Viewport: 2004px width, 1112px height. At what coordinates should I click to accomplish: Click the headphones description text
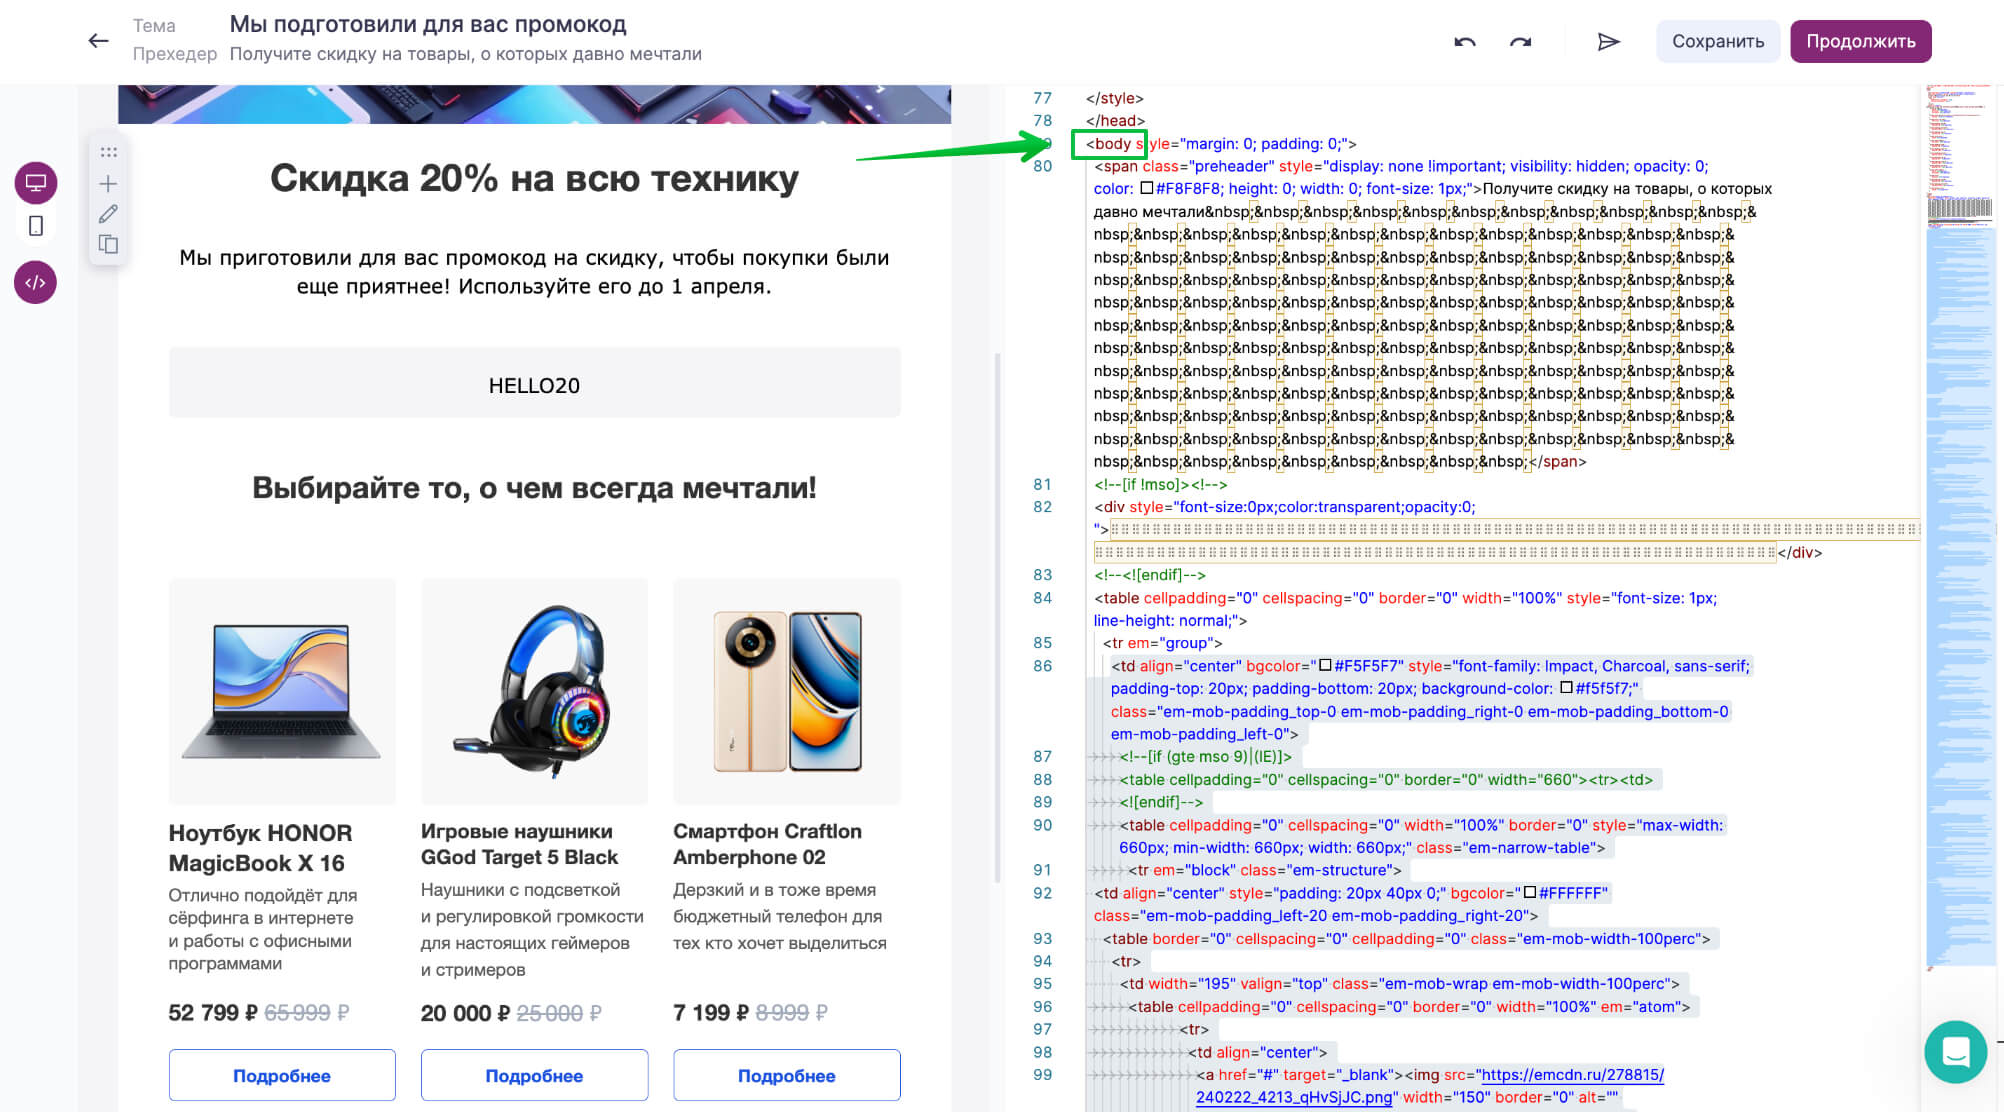[x=532, y=929]
